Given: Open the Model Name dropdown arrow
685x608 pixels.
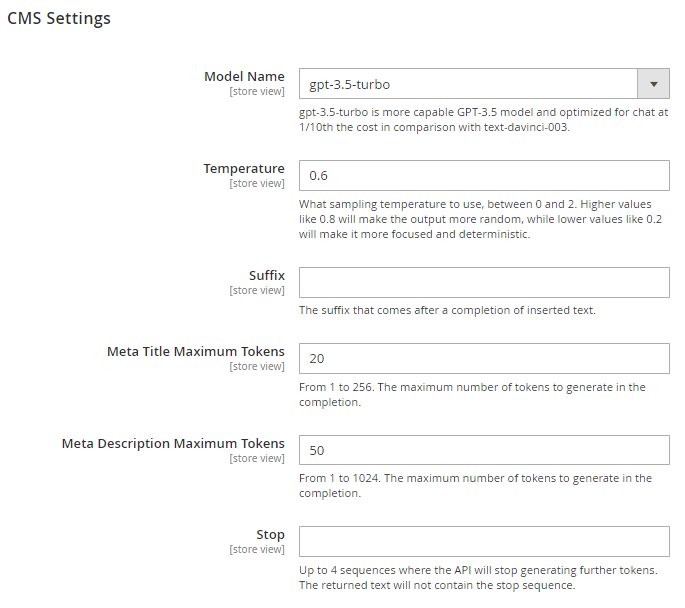Looking at the screenshot, I should click(653, 84).
